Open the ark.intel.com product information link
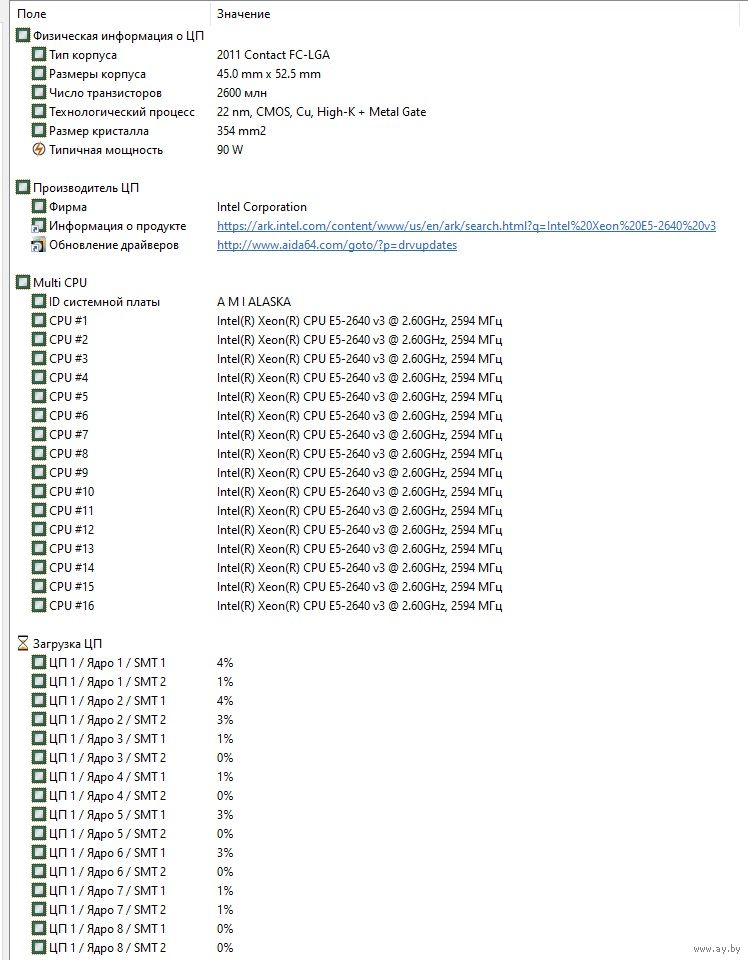The height and width of the screenshot is (960, 748). [466, 225]
